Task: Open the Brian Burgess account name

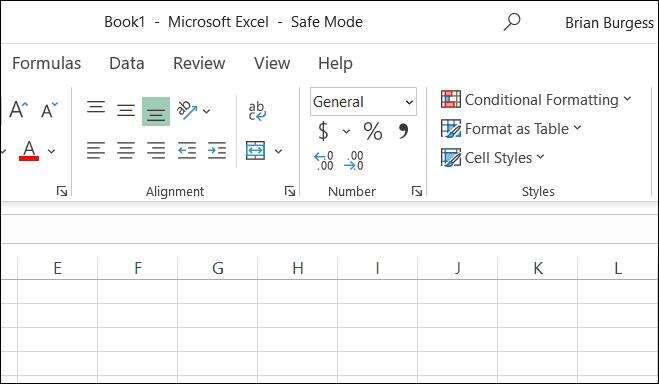Action: click(x=609, y=23)
